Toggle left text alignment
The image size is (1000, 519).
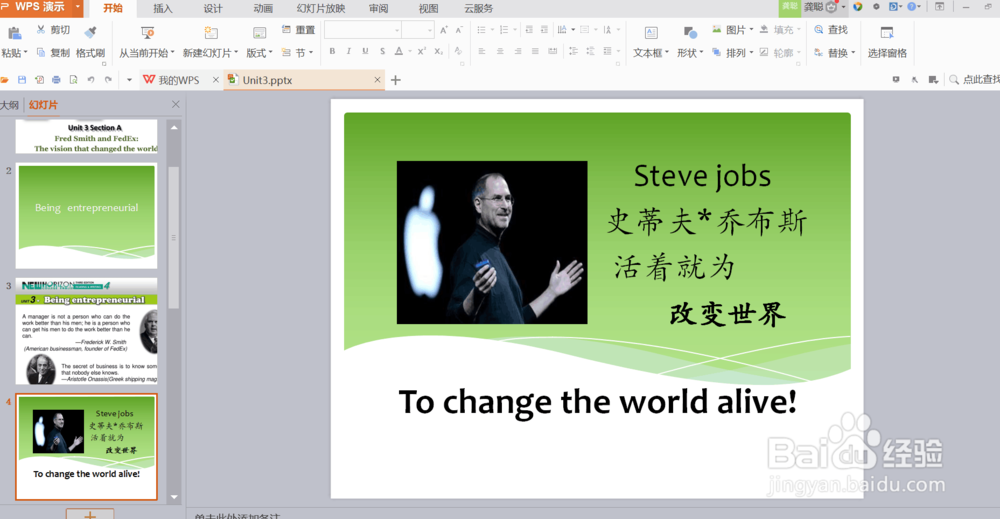point(482,51)
